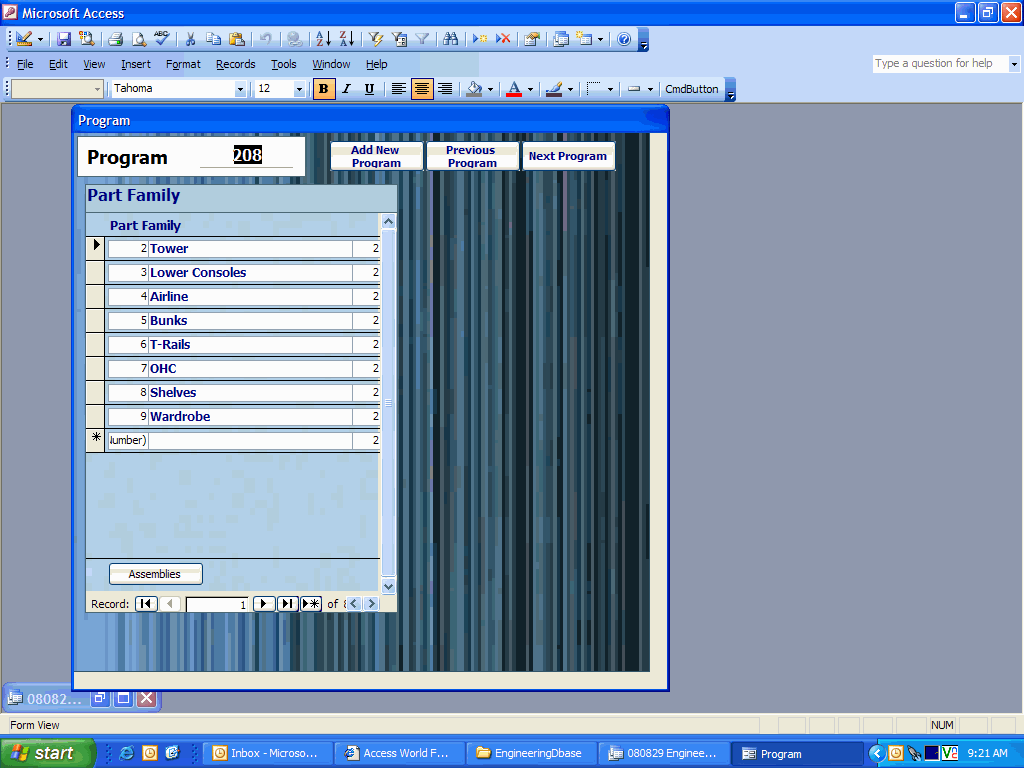Image resolution: width=1024 pixels, height=768 pixels.
Task: Switch to Access World Forums taskbar item
Action: tap(400, 754)
